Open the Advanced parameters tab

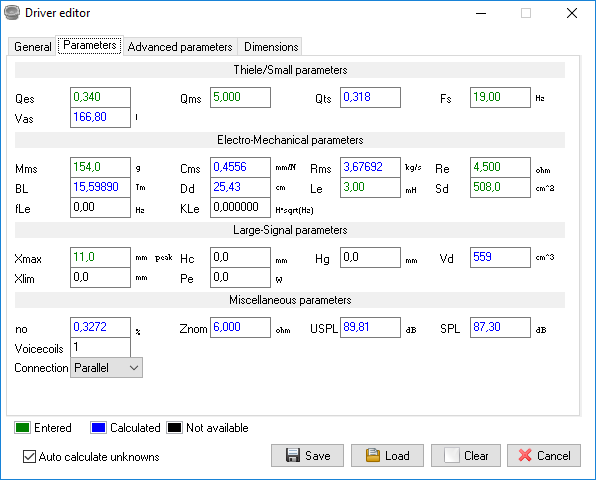180,47
